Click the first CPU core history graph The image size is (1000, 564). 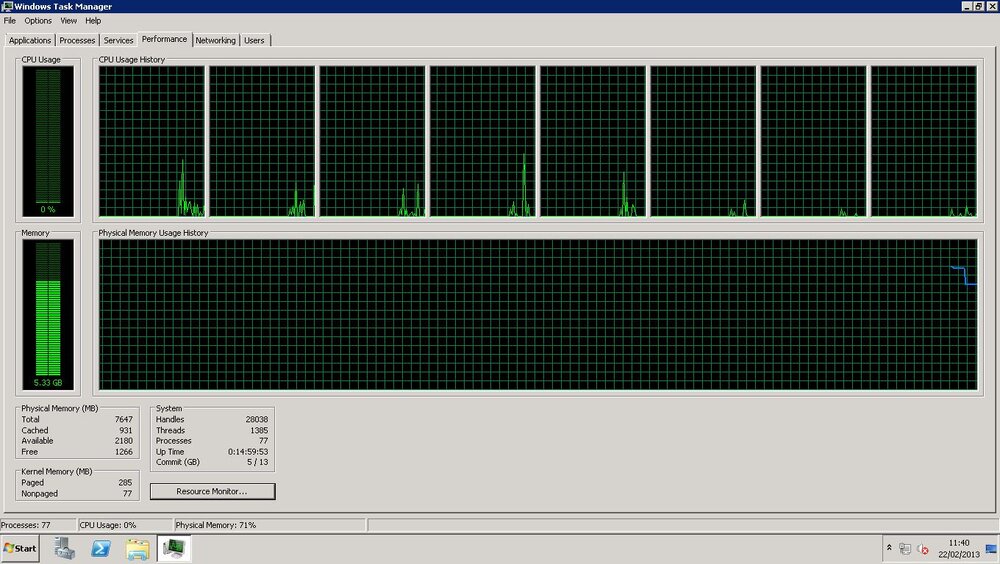coord(152,141)
